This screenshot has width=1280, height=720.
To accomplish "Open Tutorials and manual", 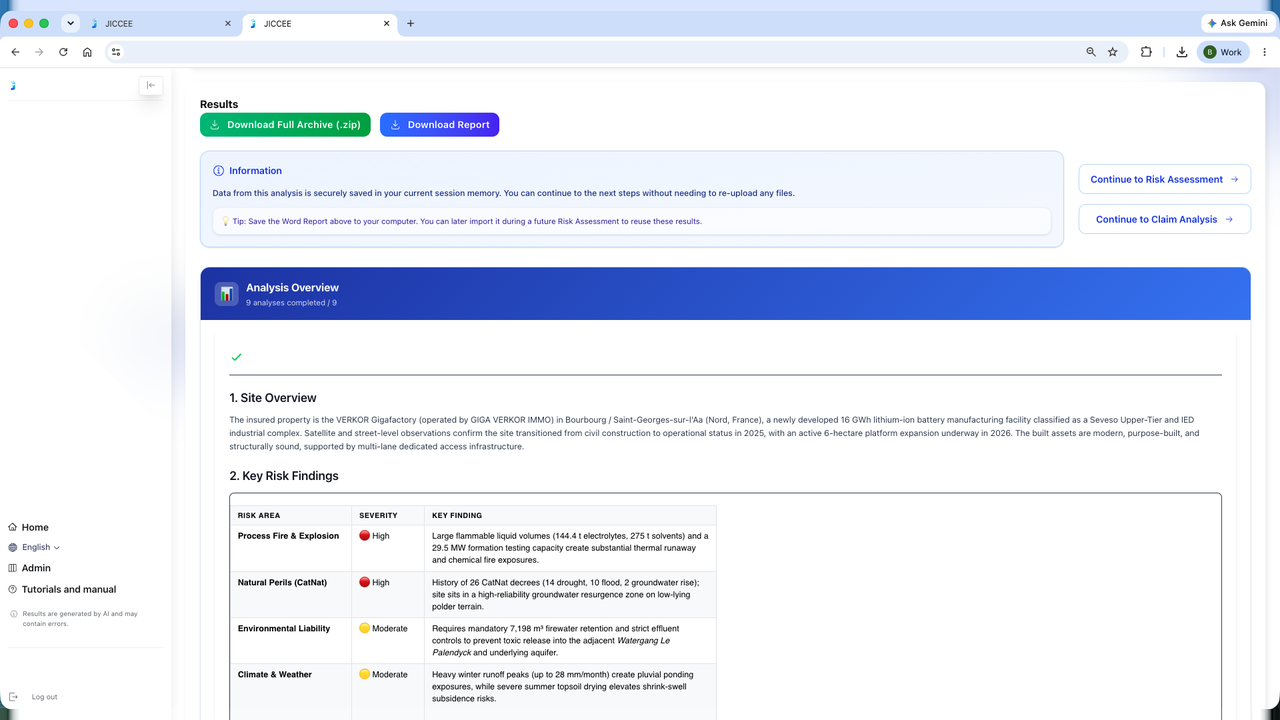I will [x=62, y=589].
